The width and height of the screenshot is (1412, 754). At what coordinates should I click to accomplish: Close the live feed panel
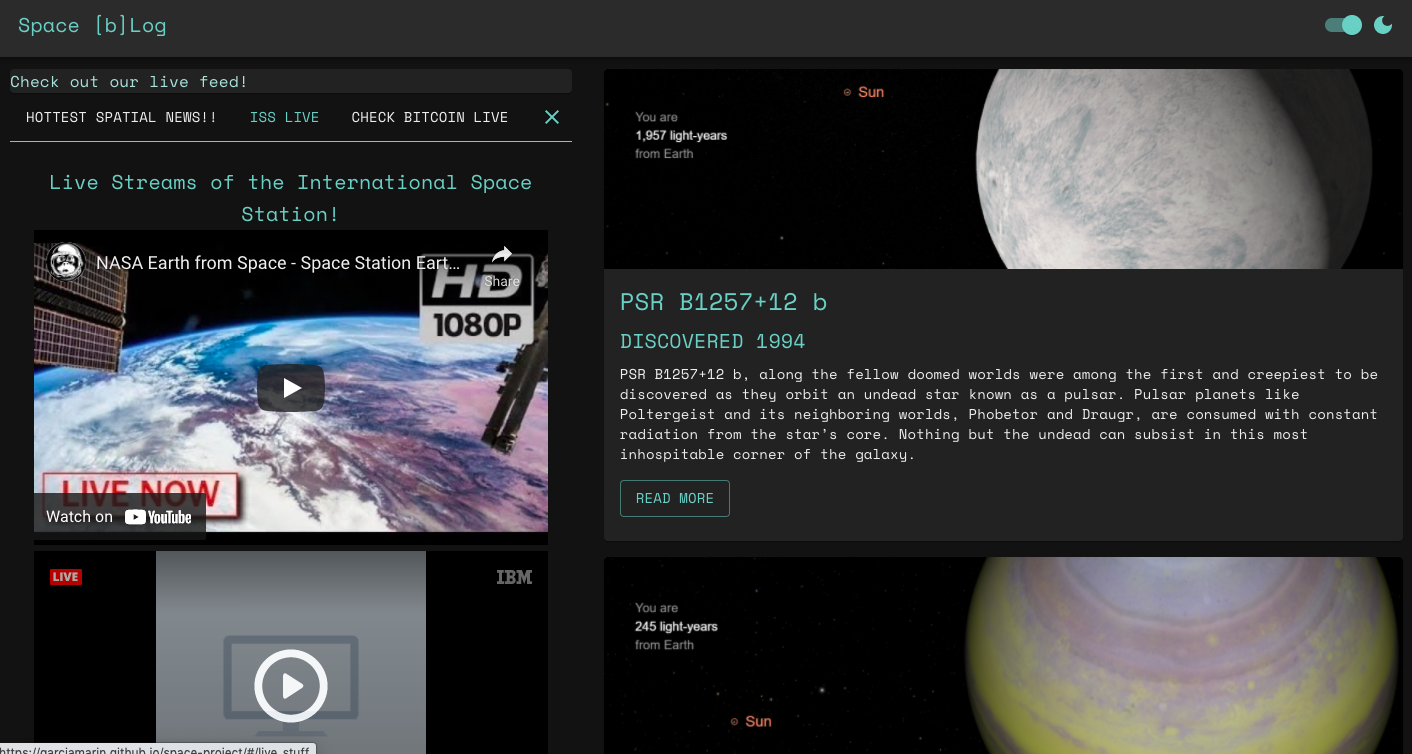pos(551,117)
